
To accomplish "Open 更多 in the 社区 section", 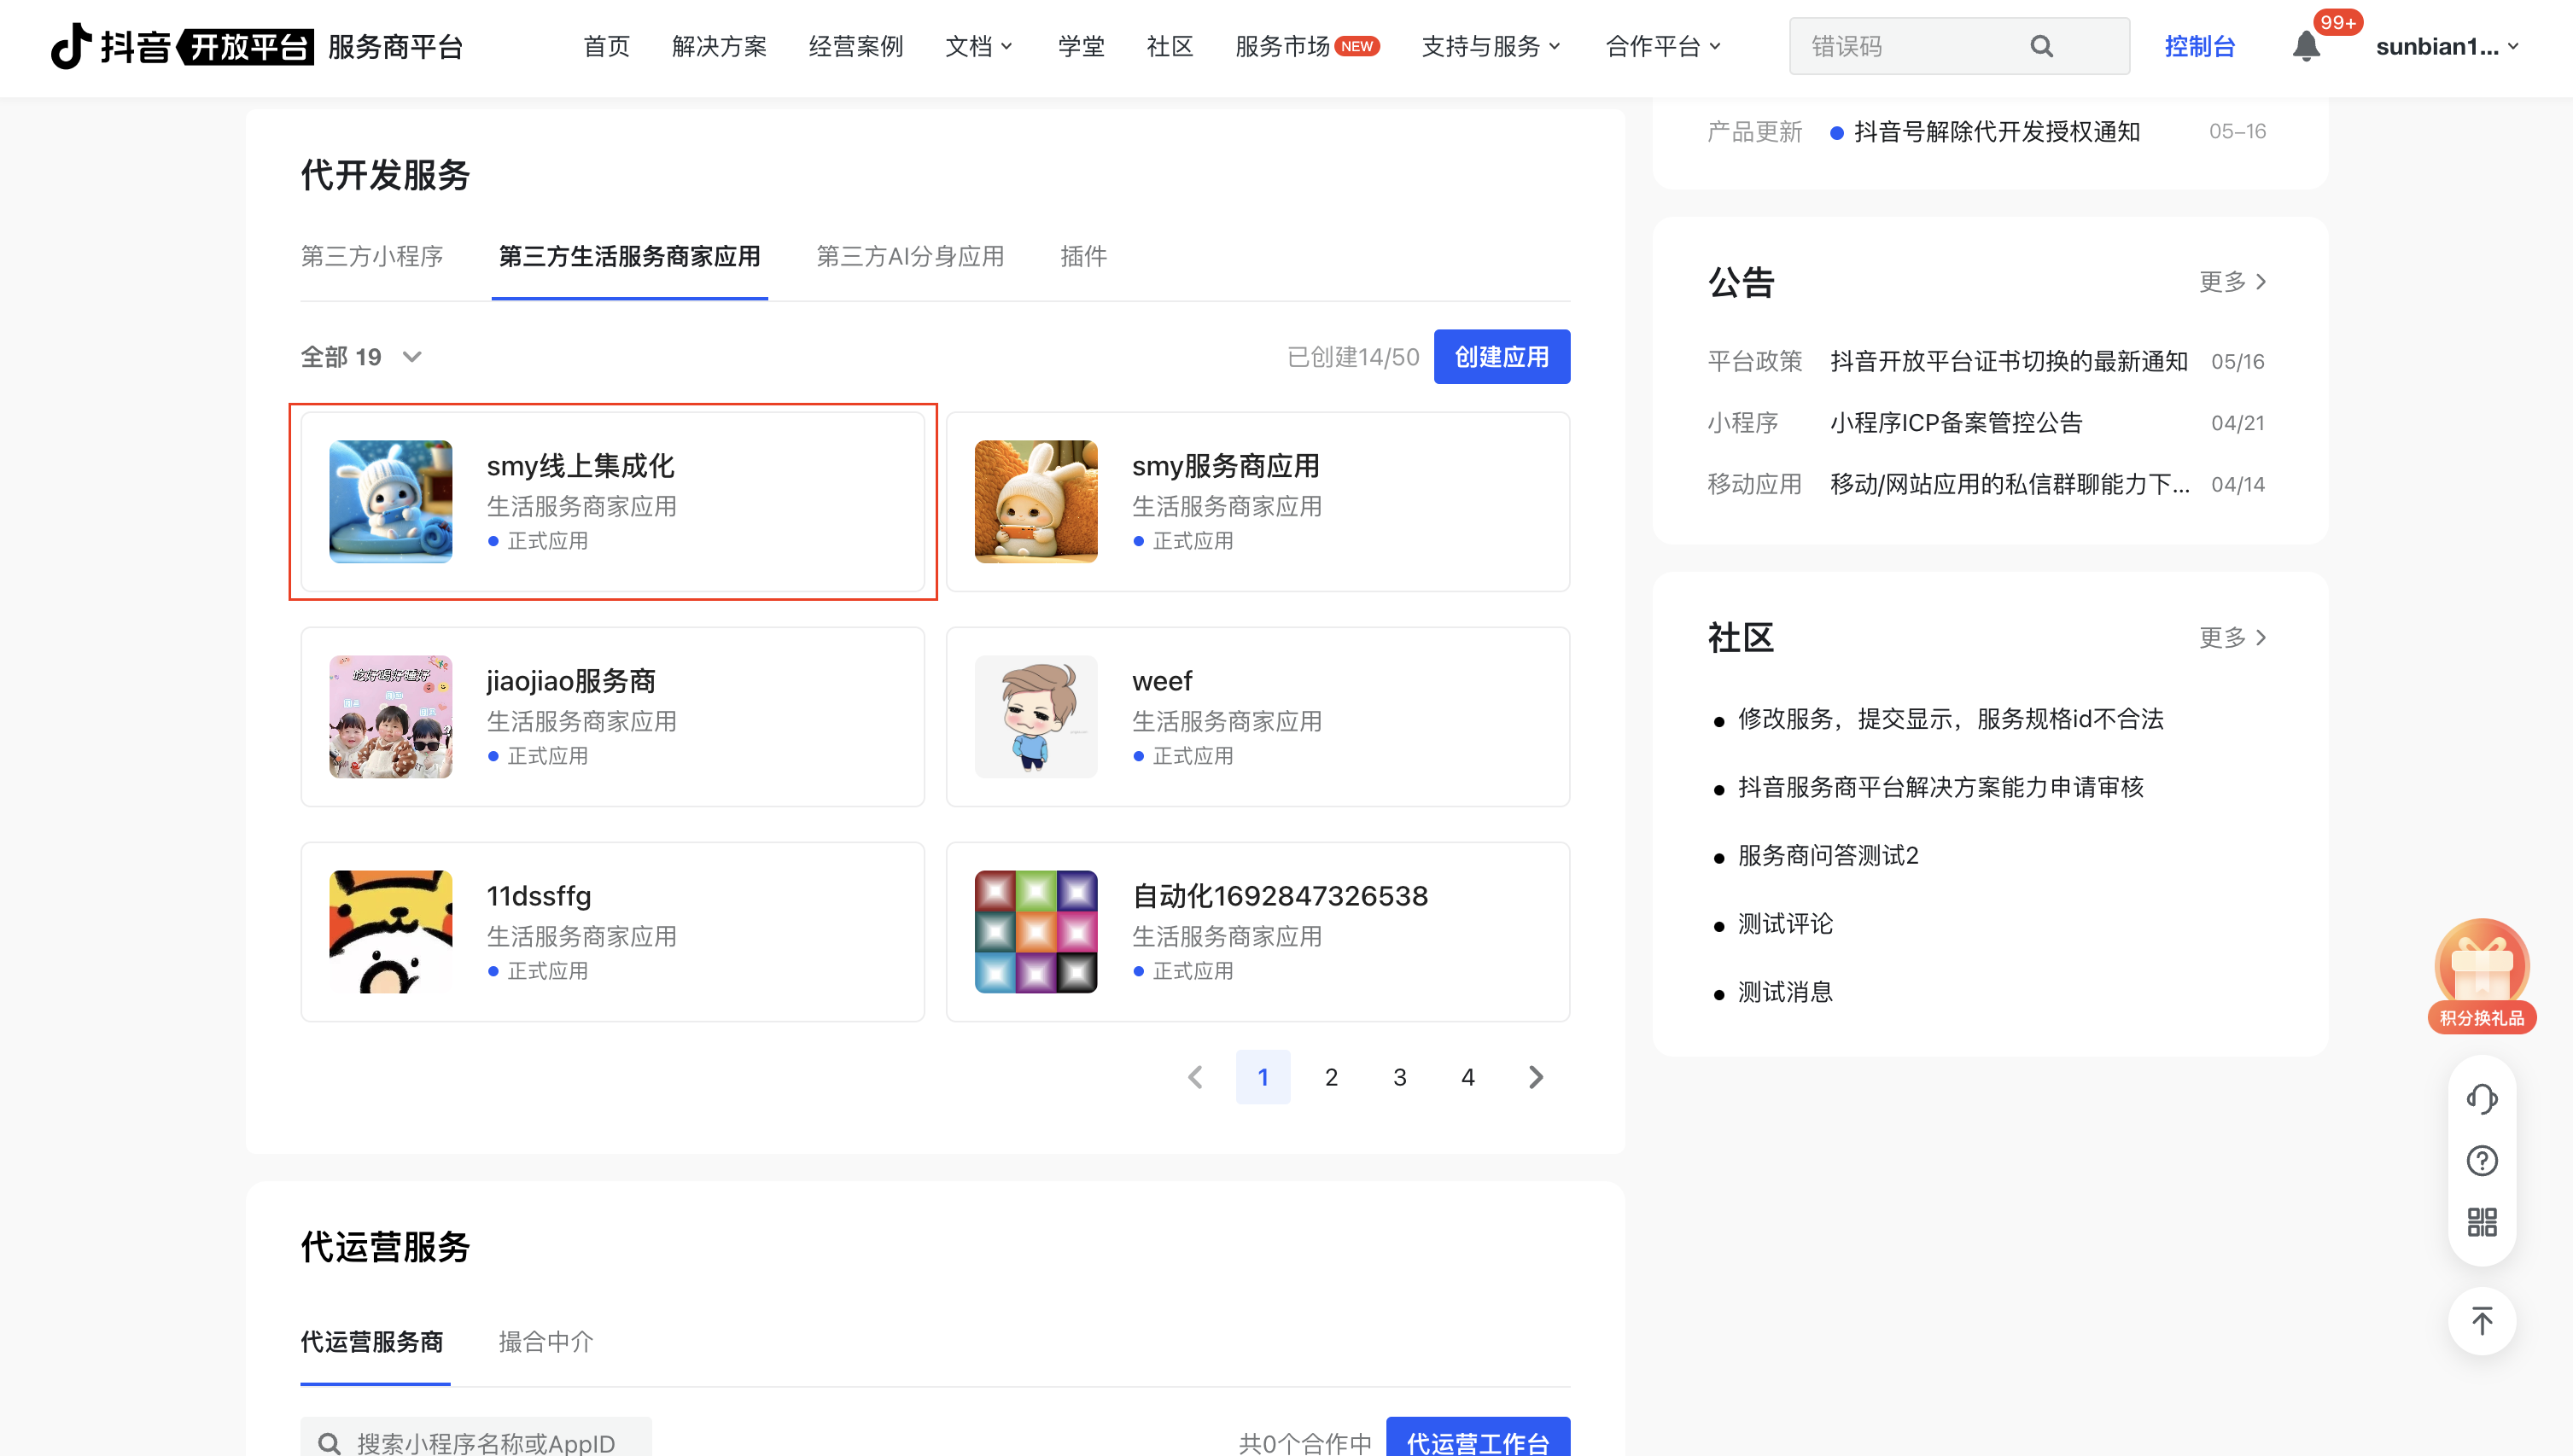I will (2233, 637).
